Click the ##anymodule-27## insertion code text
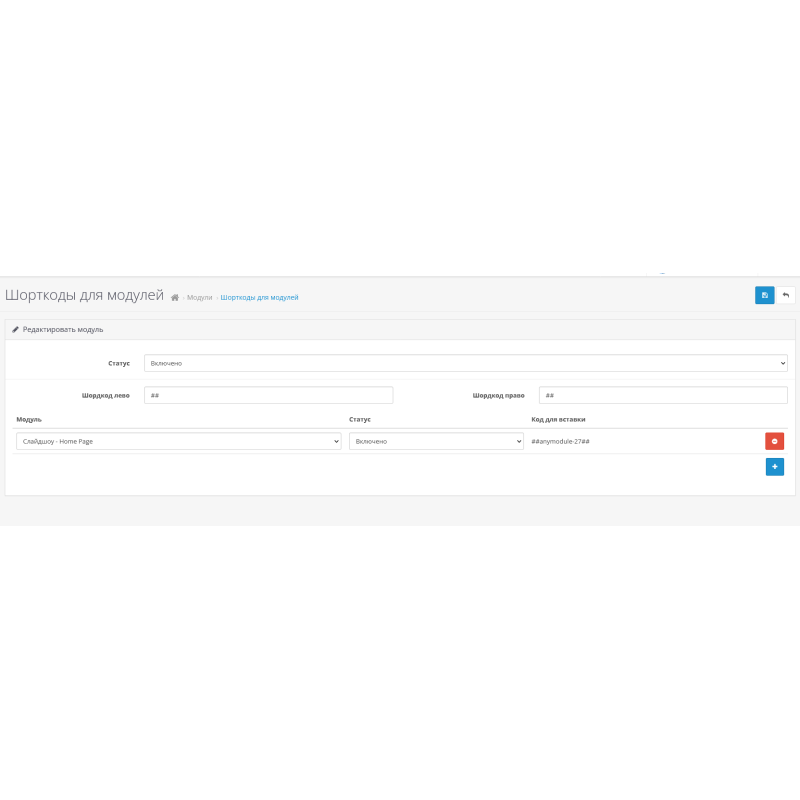This screenshot has height=800, width=800. [560, 441]
